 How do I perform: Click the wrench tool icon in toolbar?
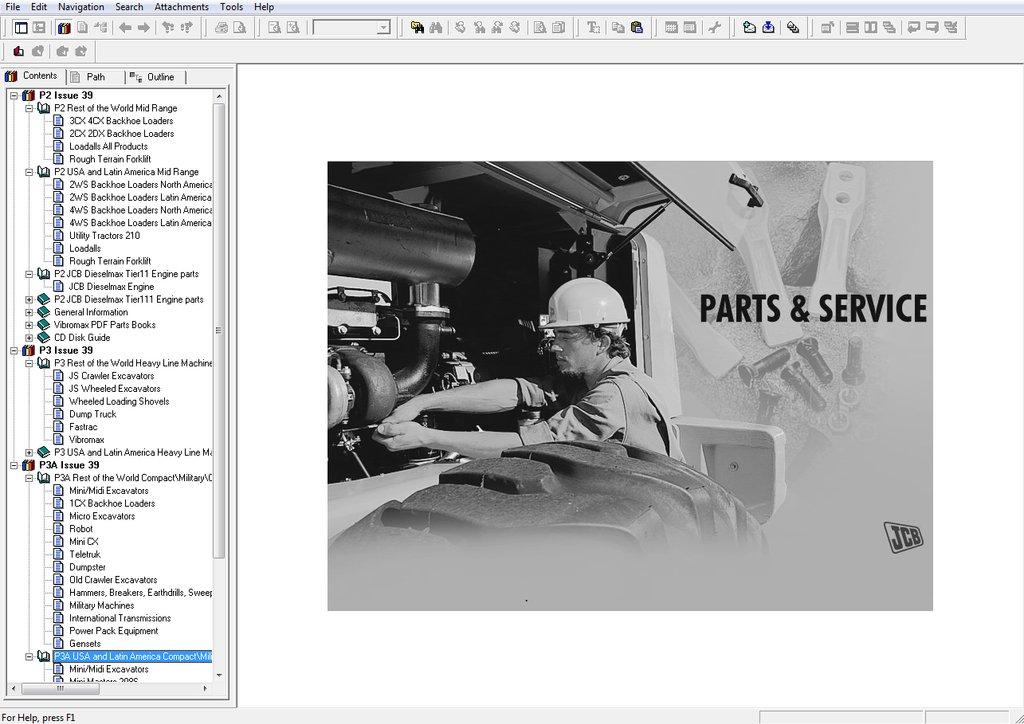click(714, 28)
